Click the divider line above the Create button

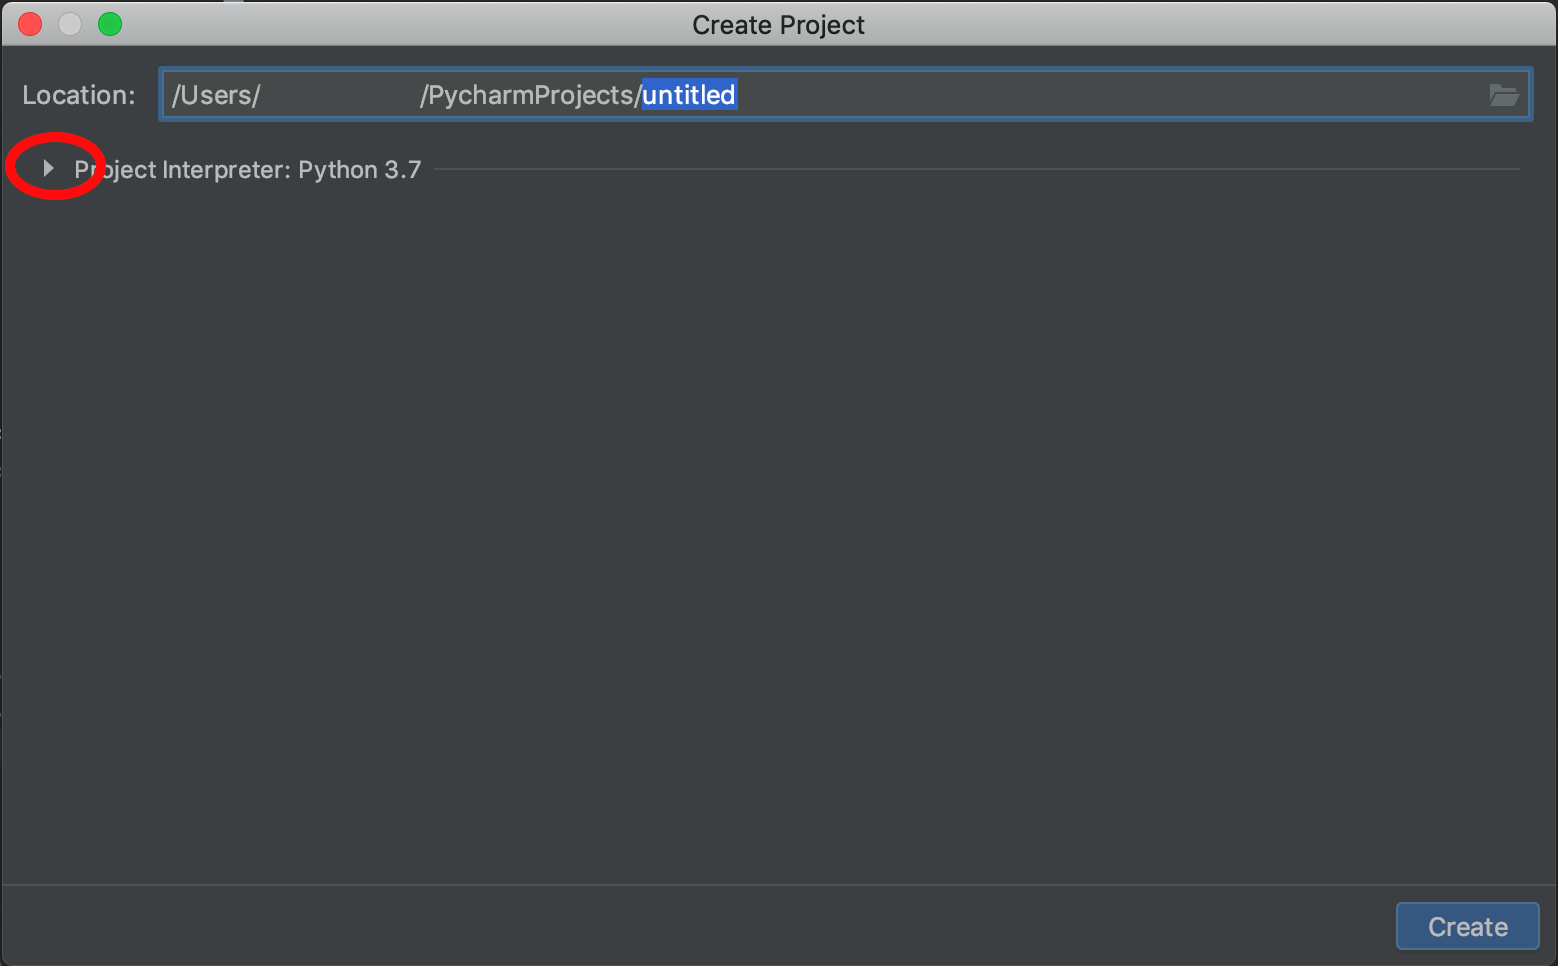point(778,885)
